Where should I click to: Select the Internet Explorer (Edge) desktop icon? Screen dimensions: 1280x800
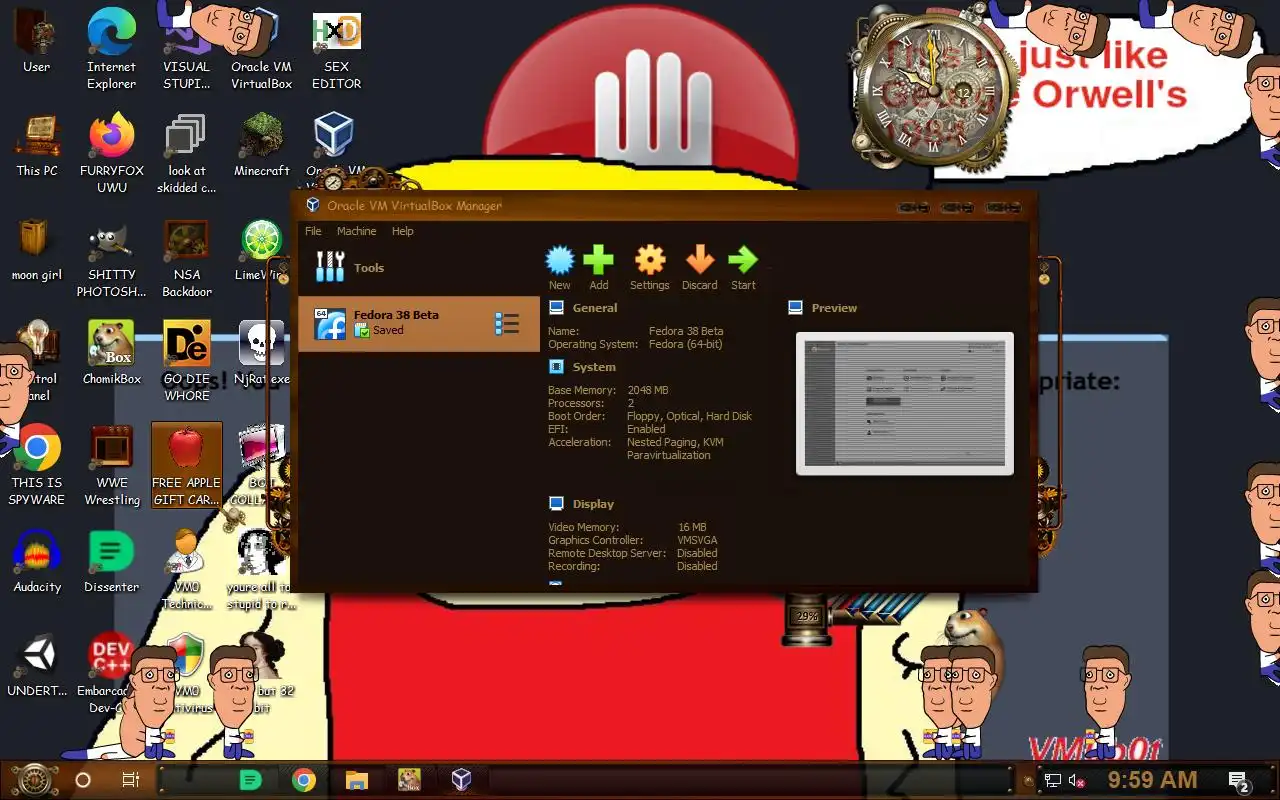pyautogui.click(x=111, y=50)
